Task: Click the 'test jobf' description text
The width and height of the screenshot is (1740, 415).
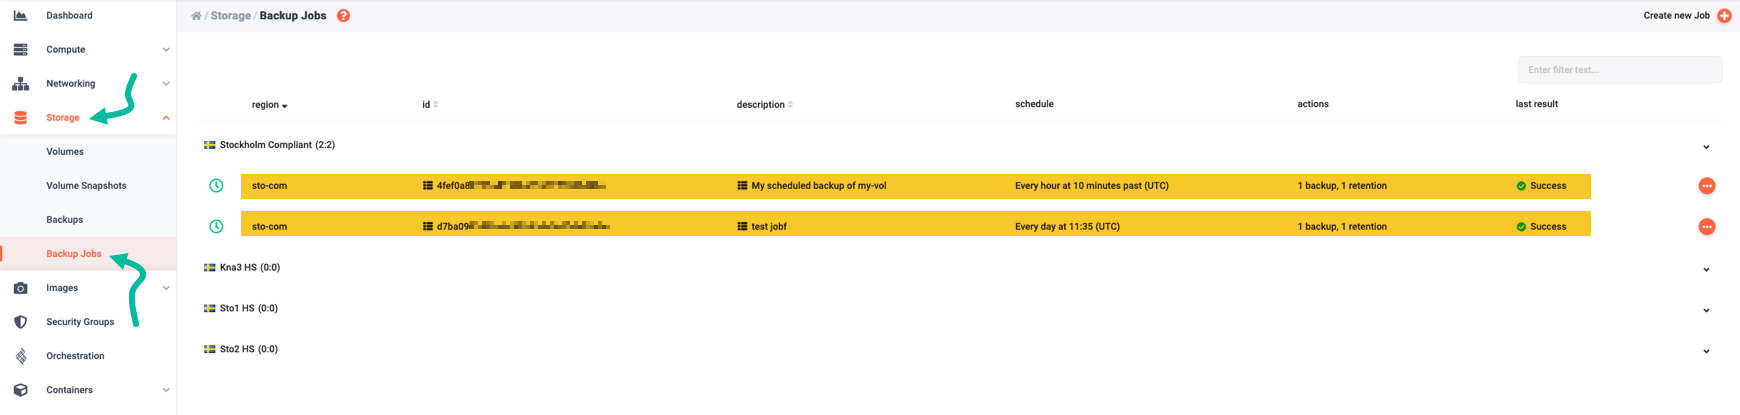Action: click(769, 227)
